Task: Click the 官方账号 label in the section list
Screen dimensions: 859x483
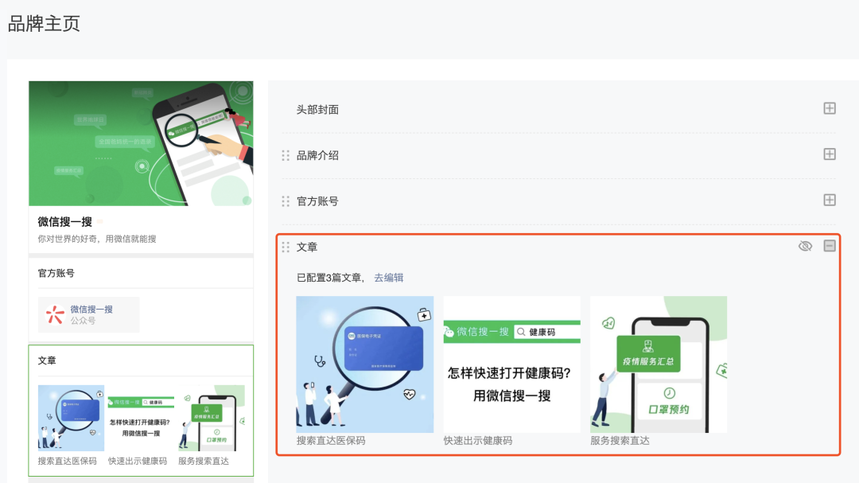Action: coord(318,202)
